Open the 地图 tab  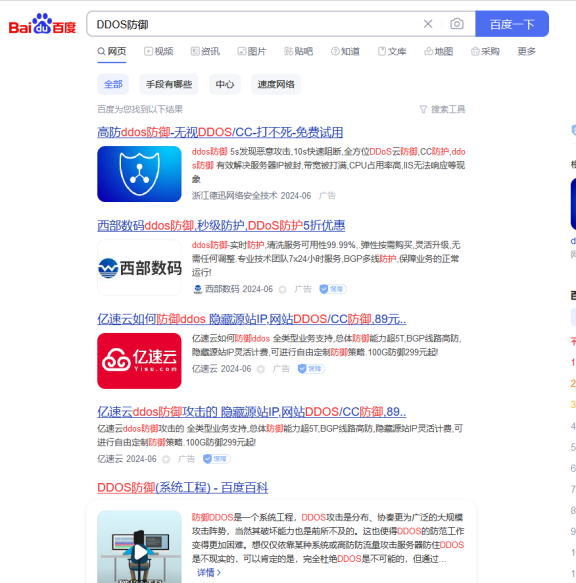click(439, 51)
